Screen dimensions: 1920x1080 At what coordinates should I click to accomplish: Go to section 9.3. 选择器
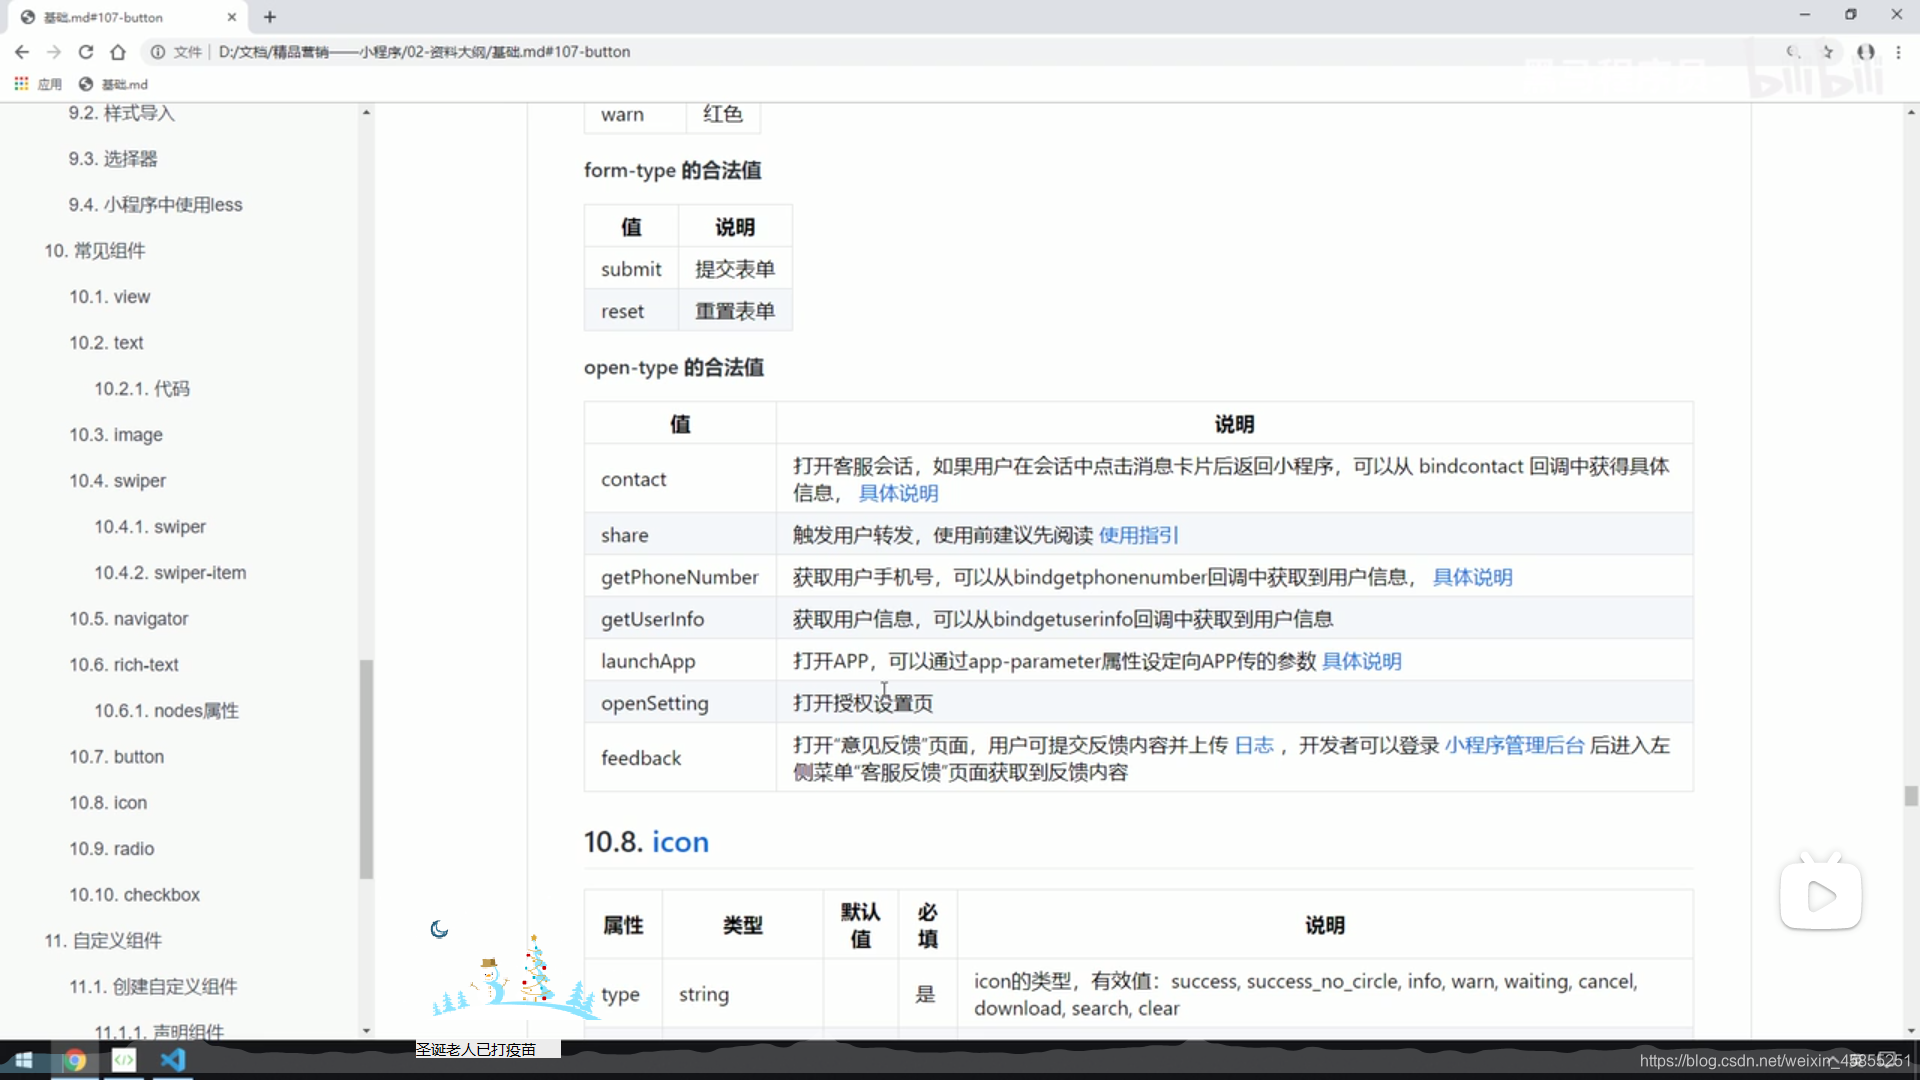tap(113, 159)
